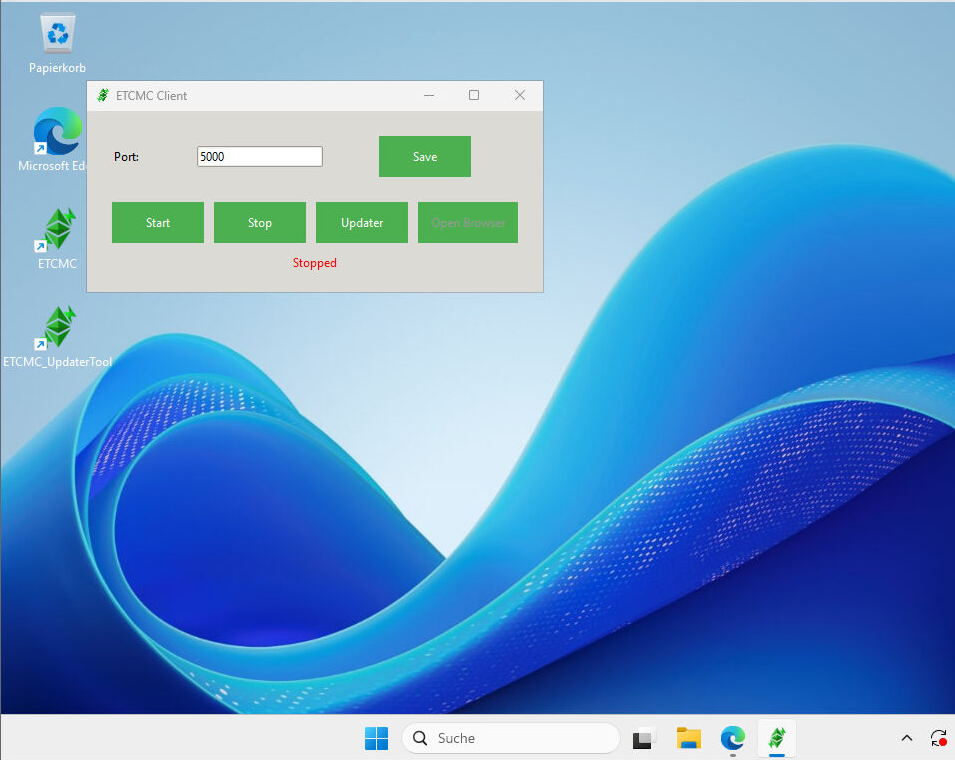Select the Microsoft Edge desktop shortcut
The image size is (955, 760).
point(57,133)
